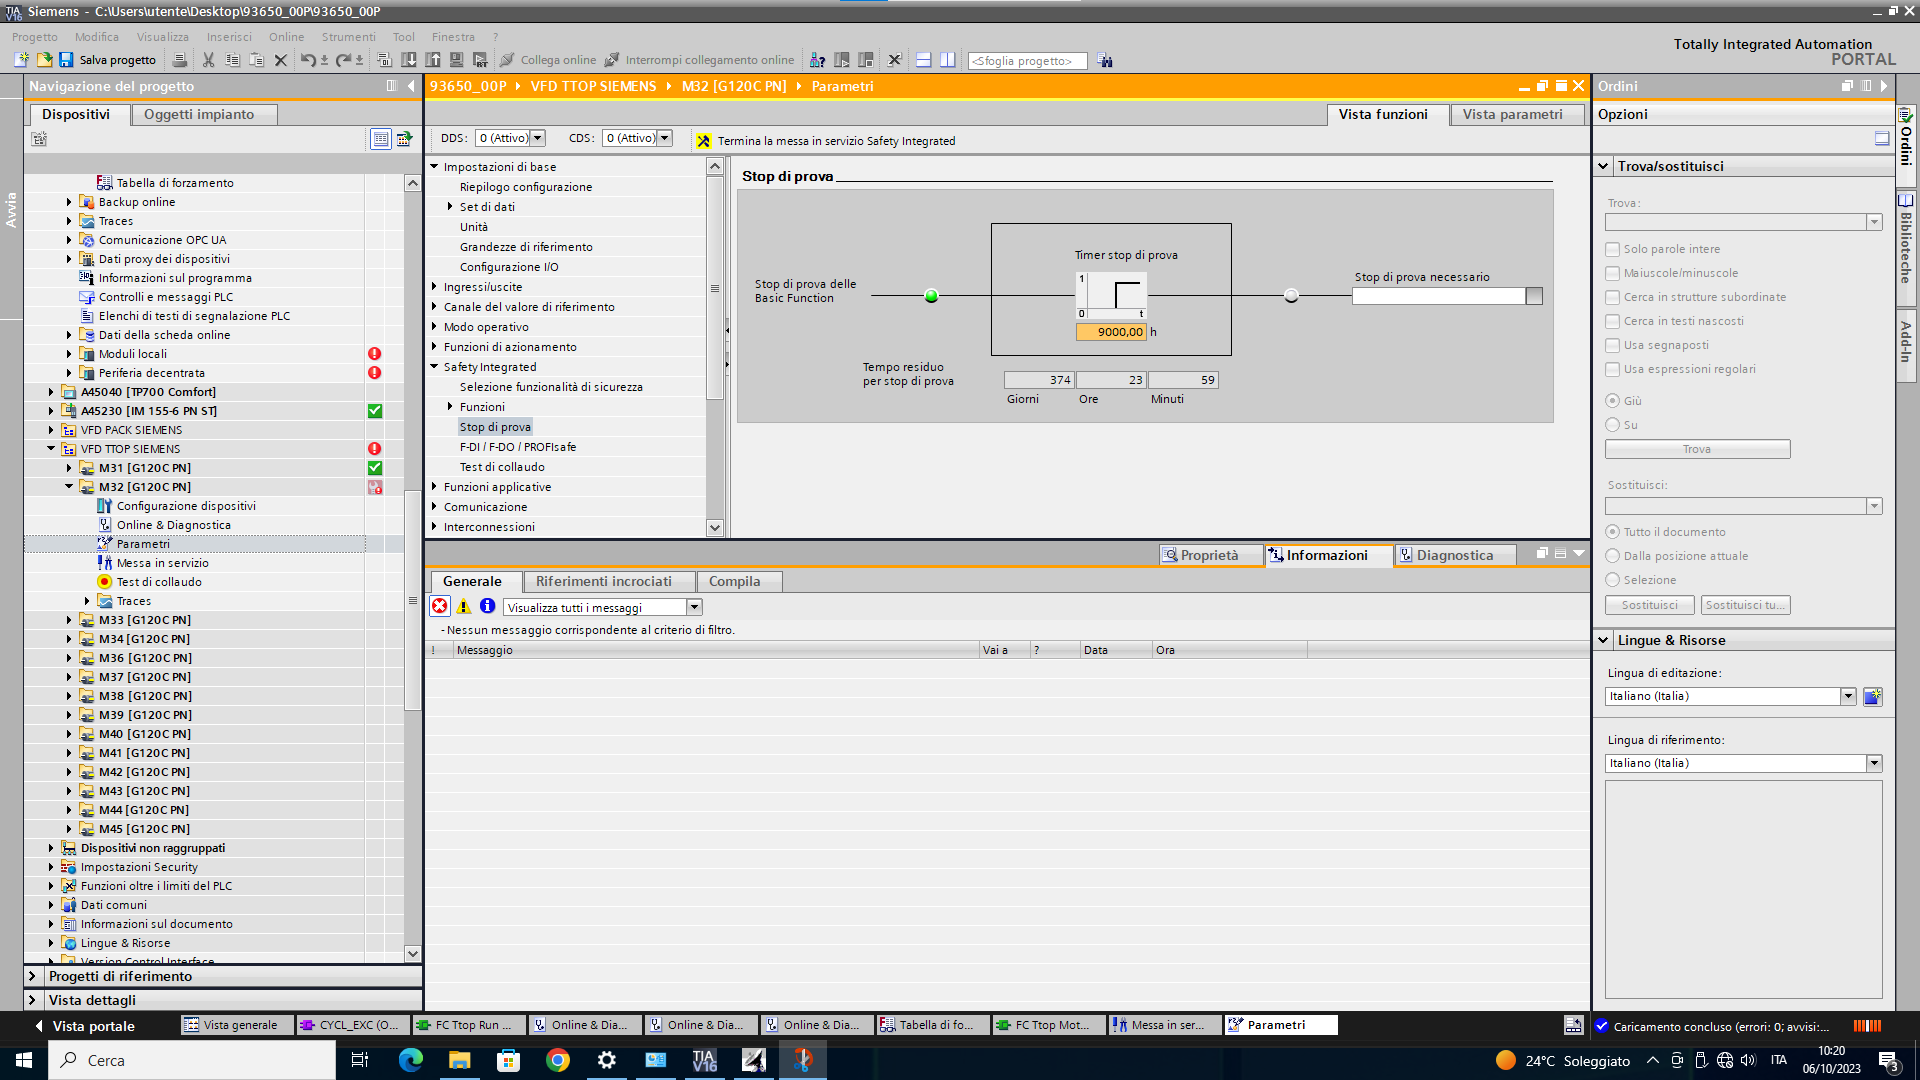Select the Giù radio button
This screenshot has height=1080, width=1920.
click(x=1612, y=401)
